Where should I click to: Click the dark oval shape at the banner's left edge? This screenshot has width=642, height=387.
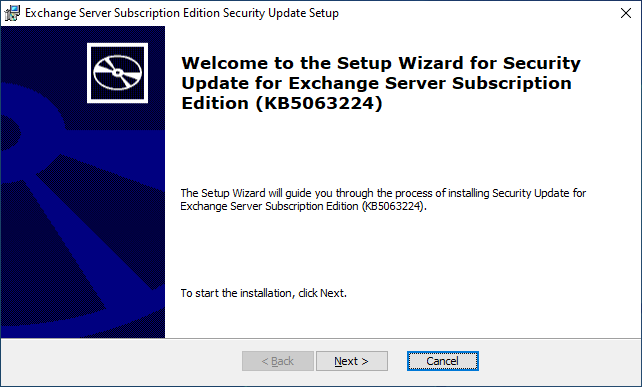click(x=9, y=133)
